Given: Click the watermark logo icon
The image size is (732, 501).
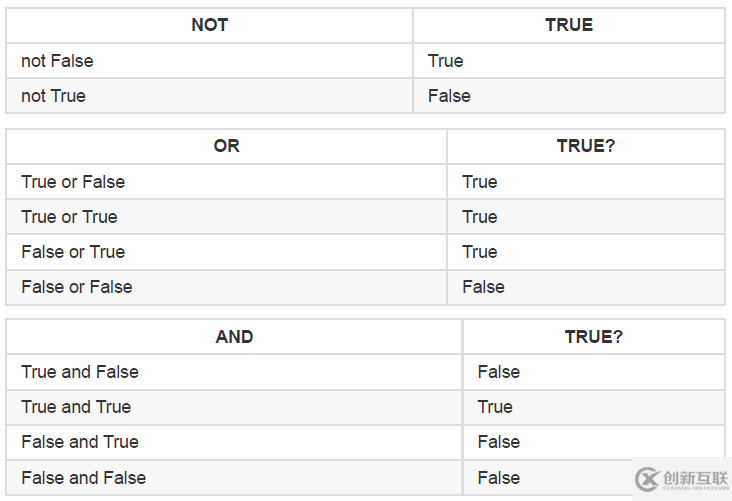Looking at the screenshot, I should click(647, 479).
